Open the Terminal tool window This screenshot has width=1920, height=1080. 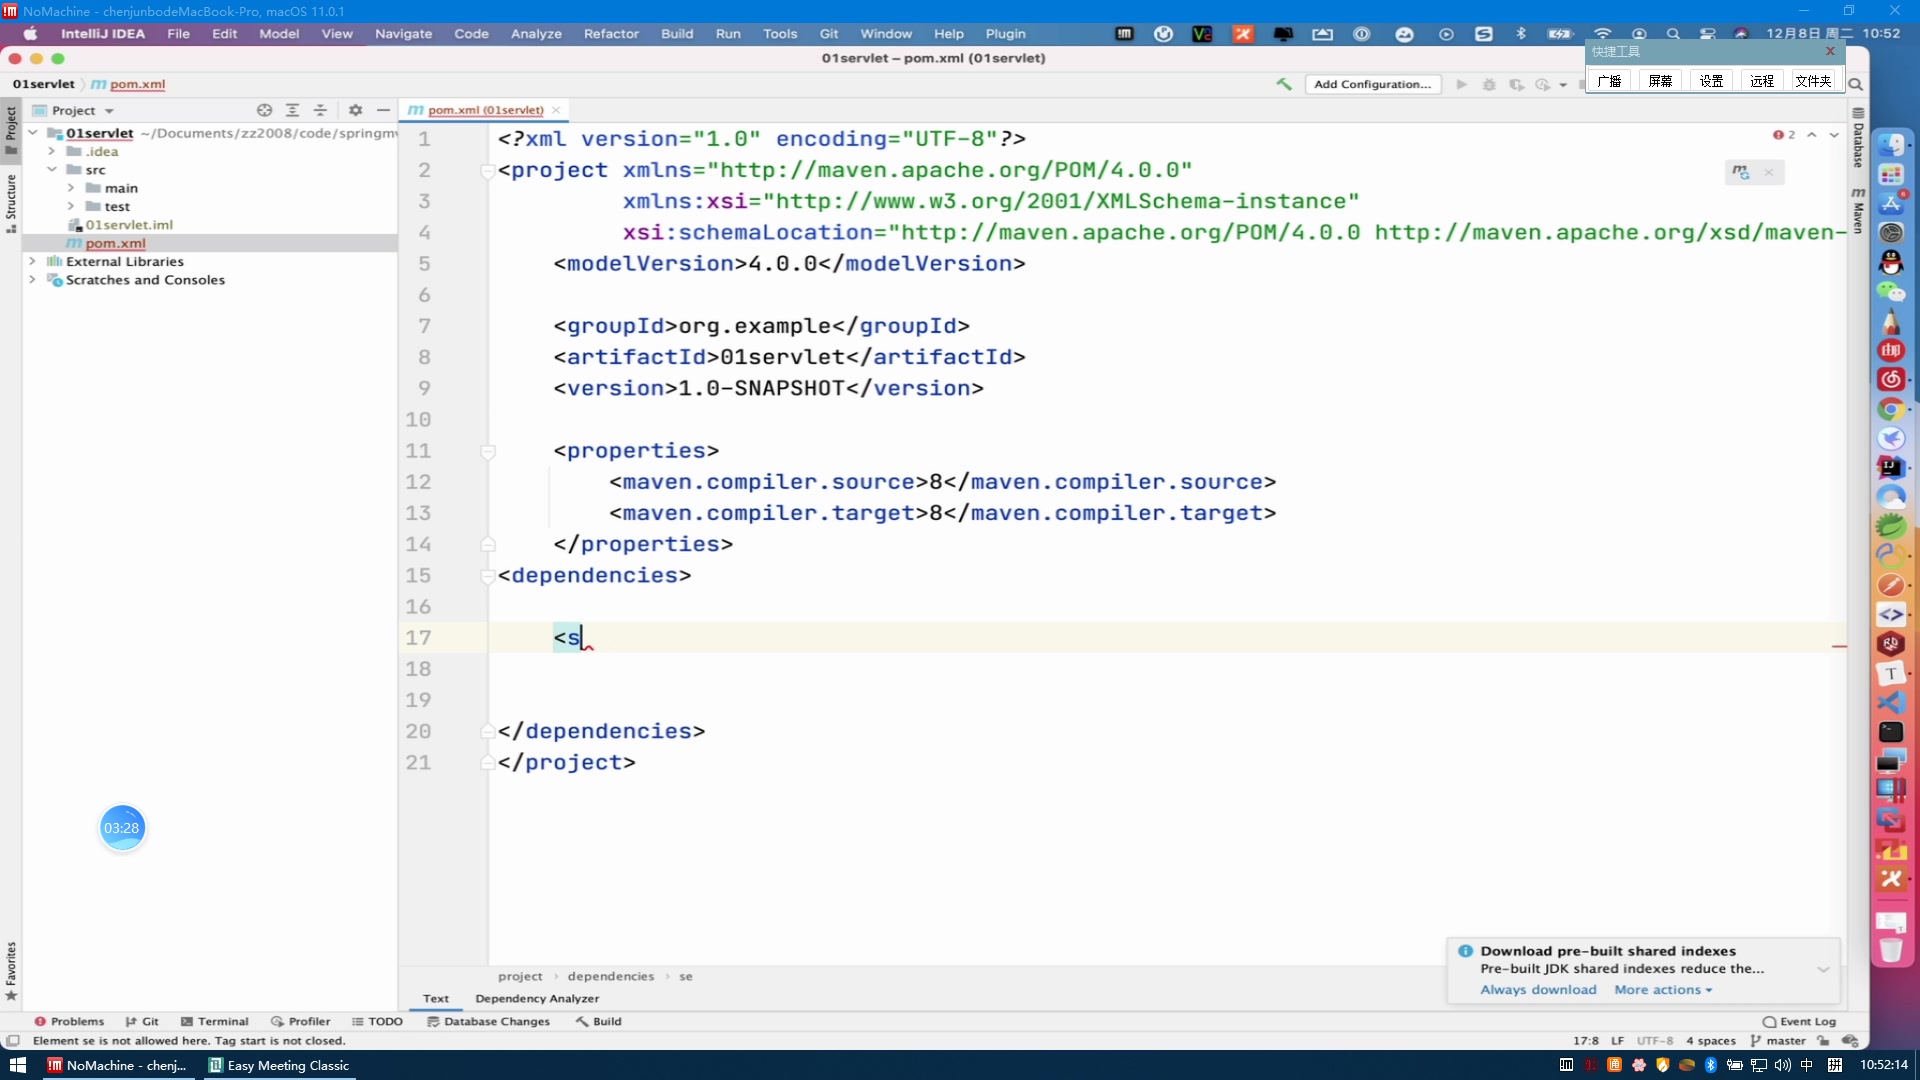pos(214,1021)
